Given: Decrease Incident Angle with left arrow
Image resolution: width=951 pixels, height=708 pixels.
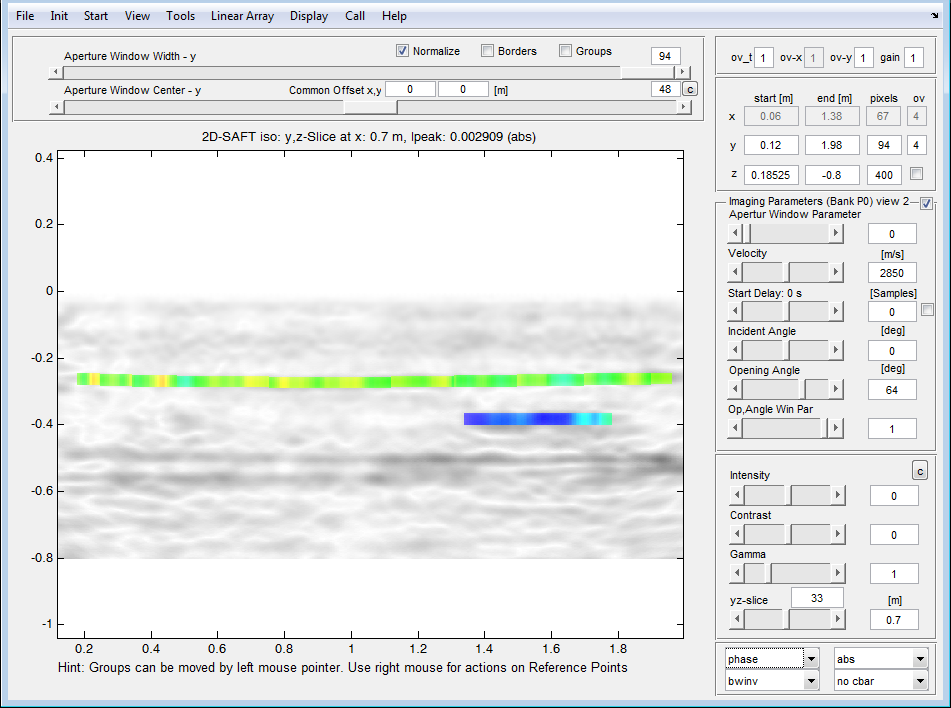Looking at the screenshot, I should pyautogui.click(x=735, y=350).
